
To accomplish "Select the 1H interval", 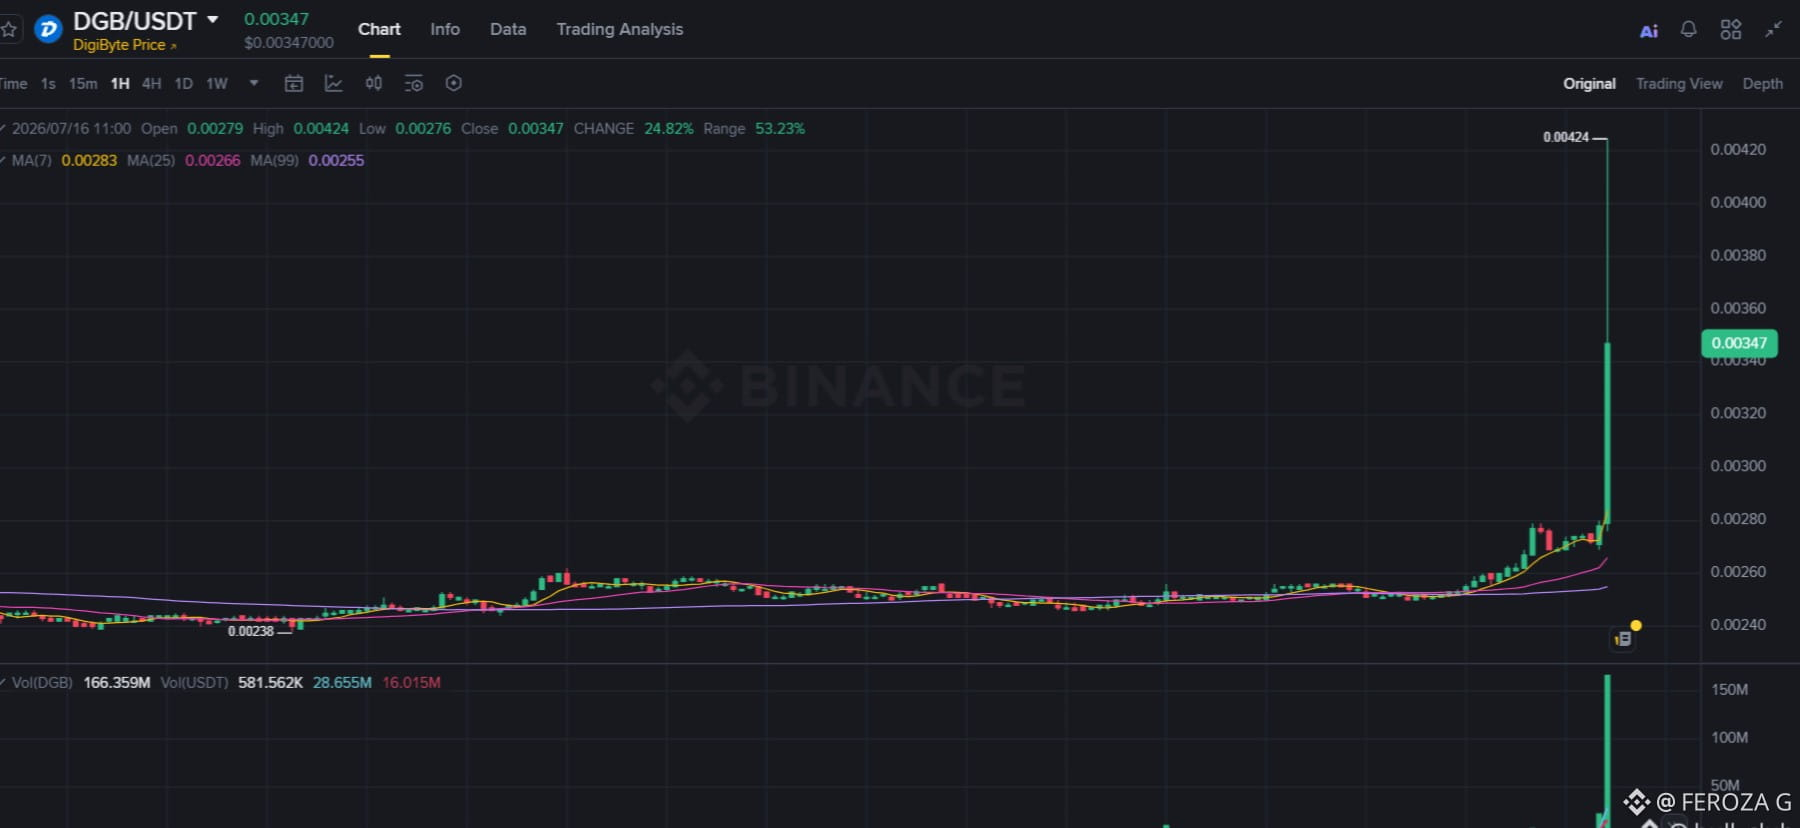I will pyautogui.click(x=120, y=84).
